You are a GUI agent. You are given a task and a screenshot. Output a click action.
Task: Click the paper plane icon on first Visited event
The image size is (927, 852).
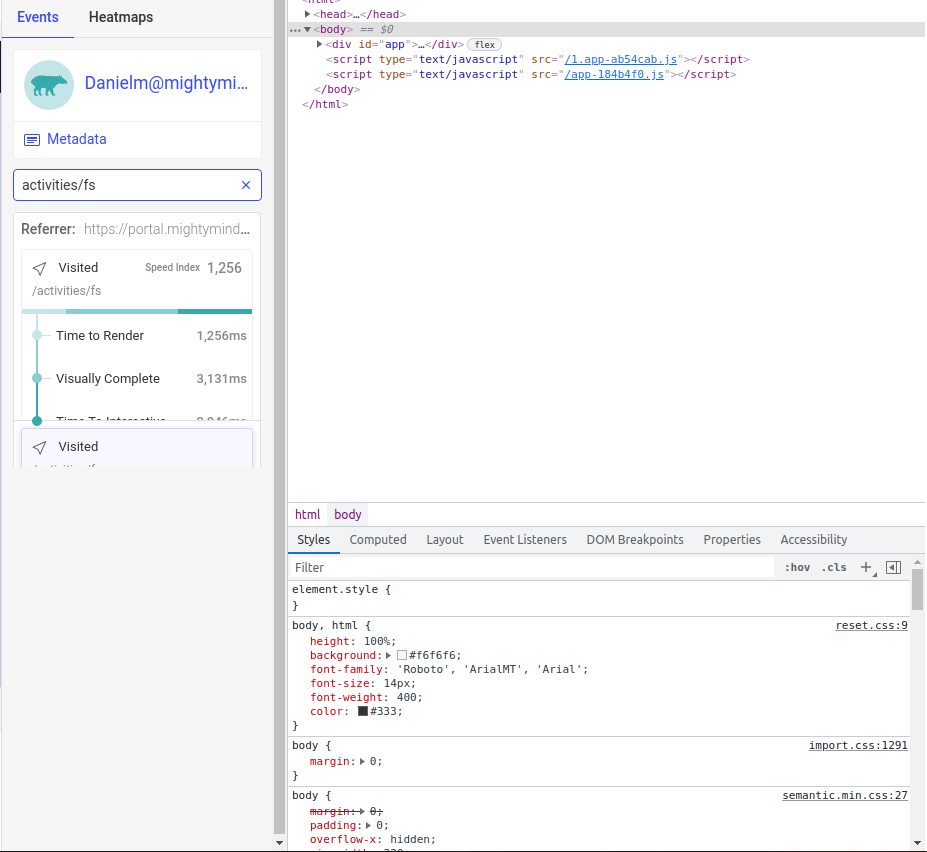click(39, 267)
